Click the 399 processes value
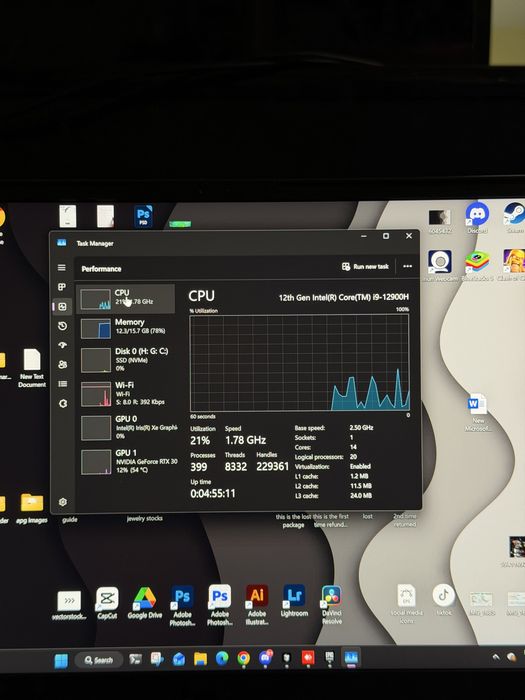 coord(199,467)
